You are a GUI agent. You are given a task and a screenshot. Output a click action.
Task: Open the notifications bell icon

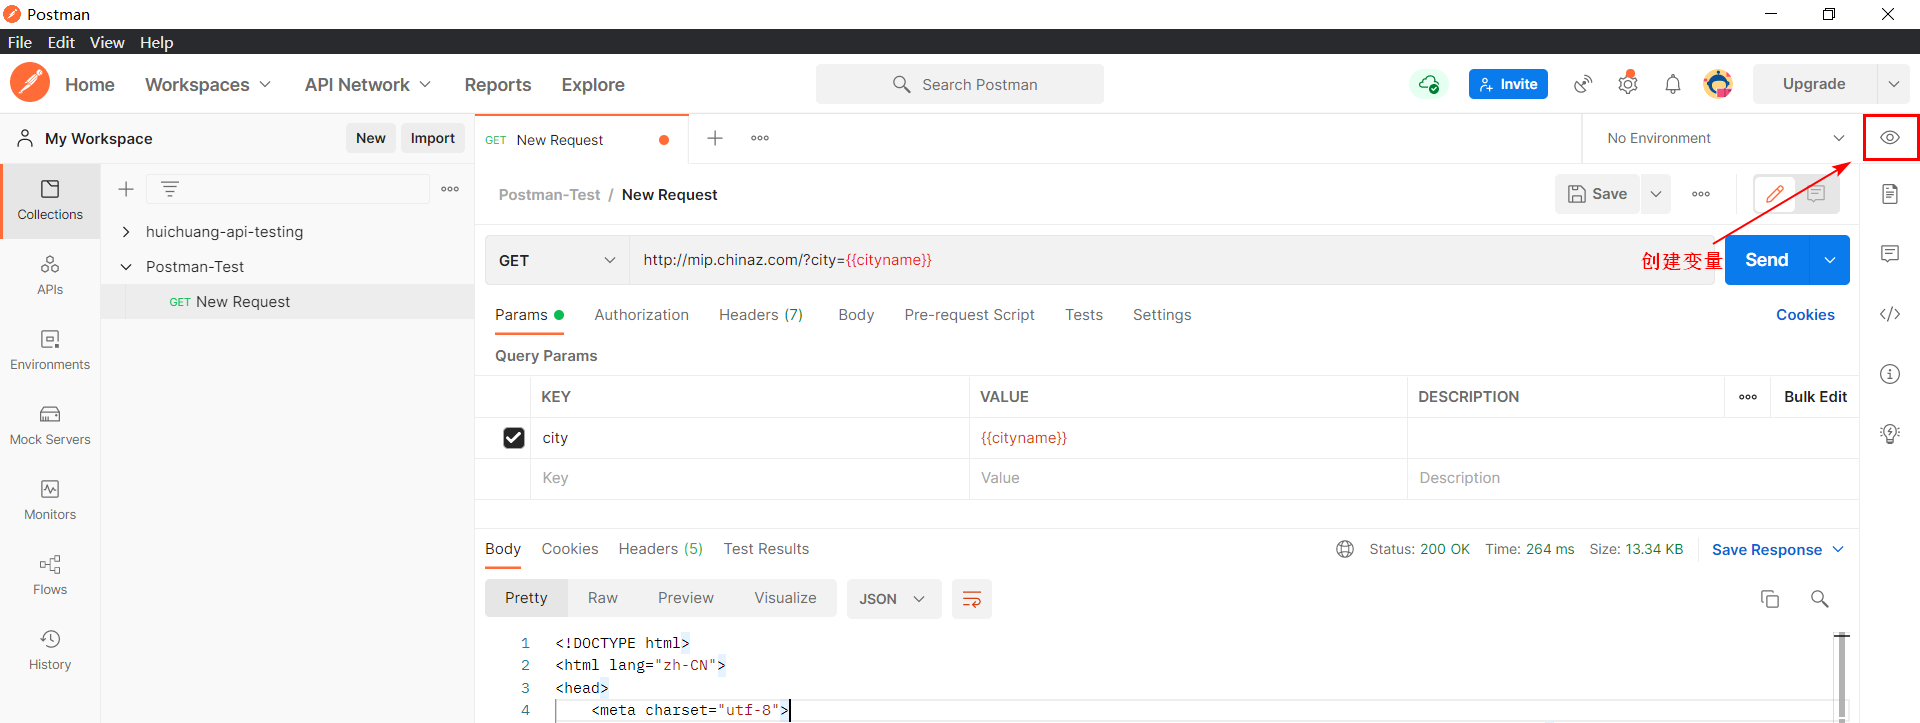(1673, 84)
